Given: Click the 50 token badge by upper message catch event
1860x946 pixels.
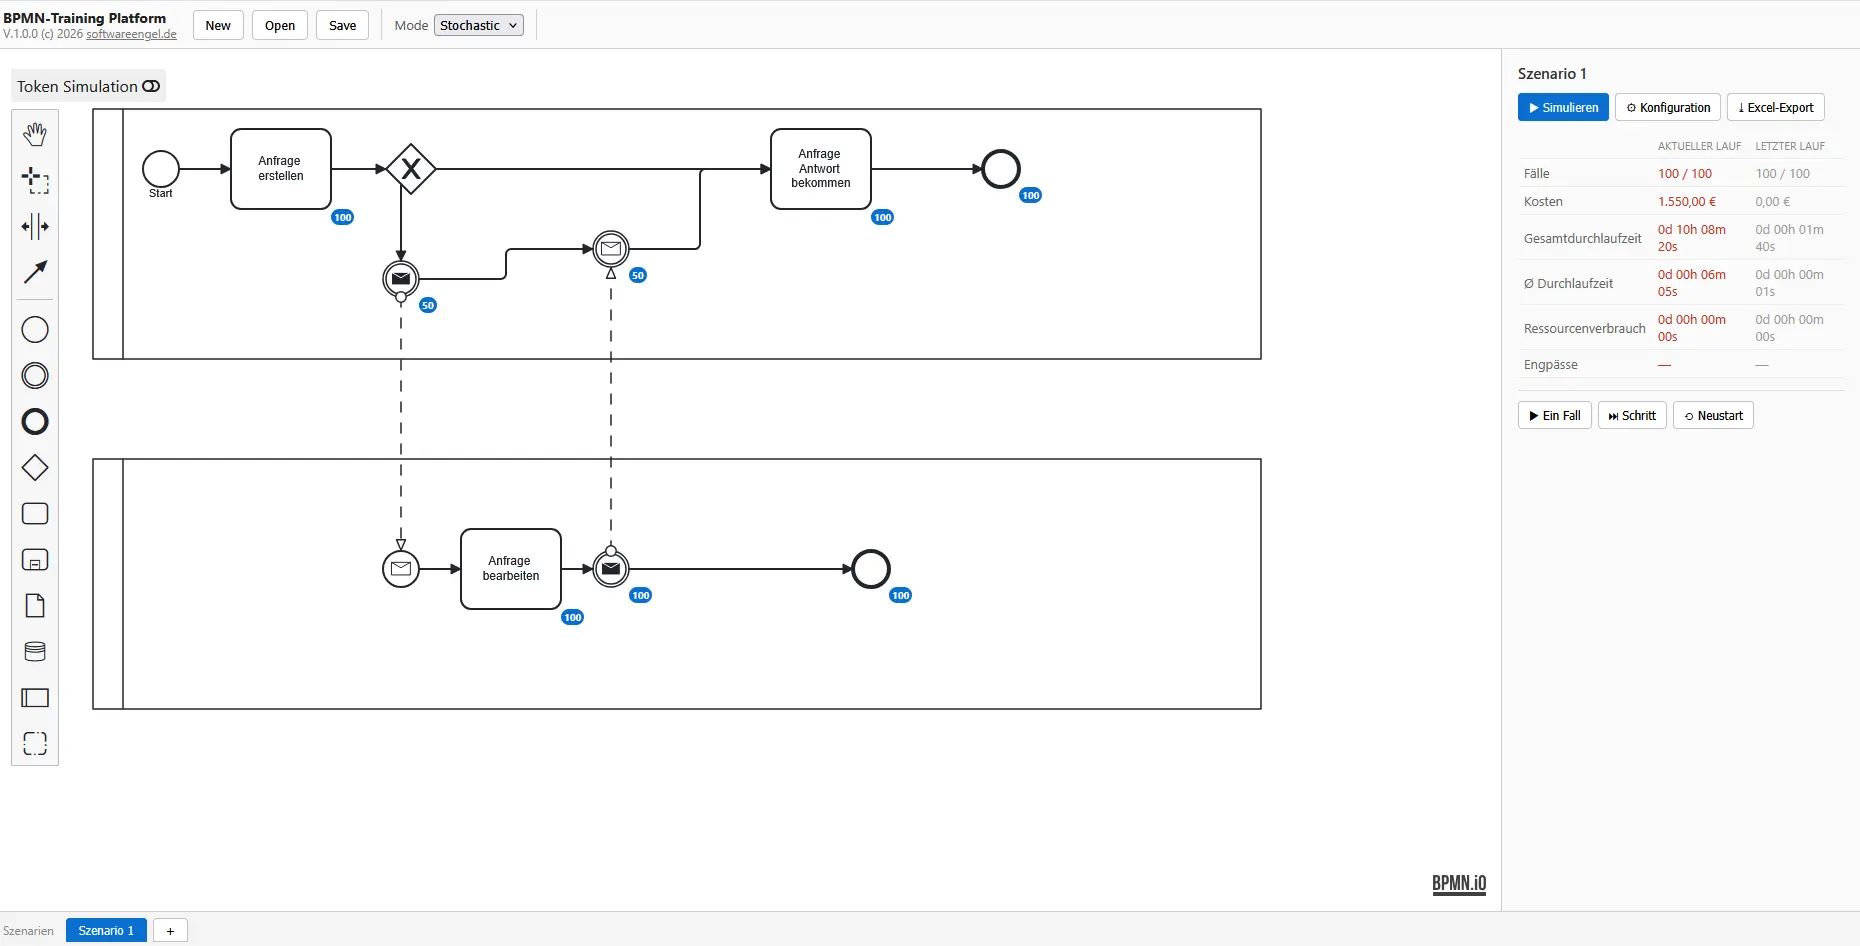Looking at the screenshot, I should [638, 275].
